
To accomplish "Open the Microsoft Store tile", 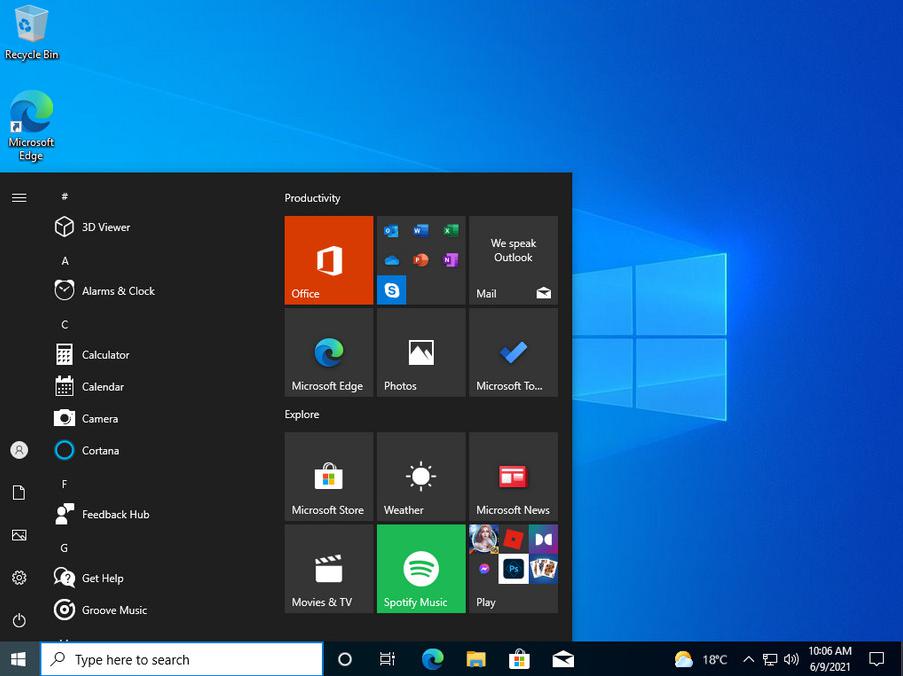I will coord(328,475).
